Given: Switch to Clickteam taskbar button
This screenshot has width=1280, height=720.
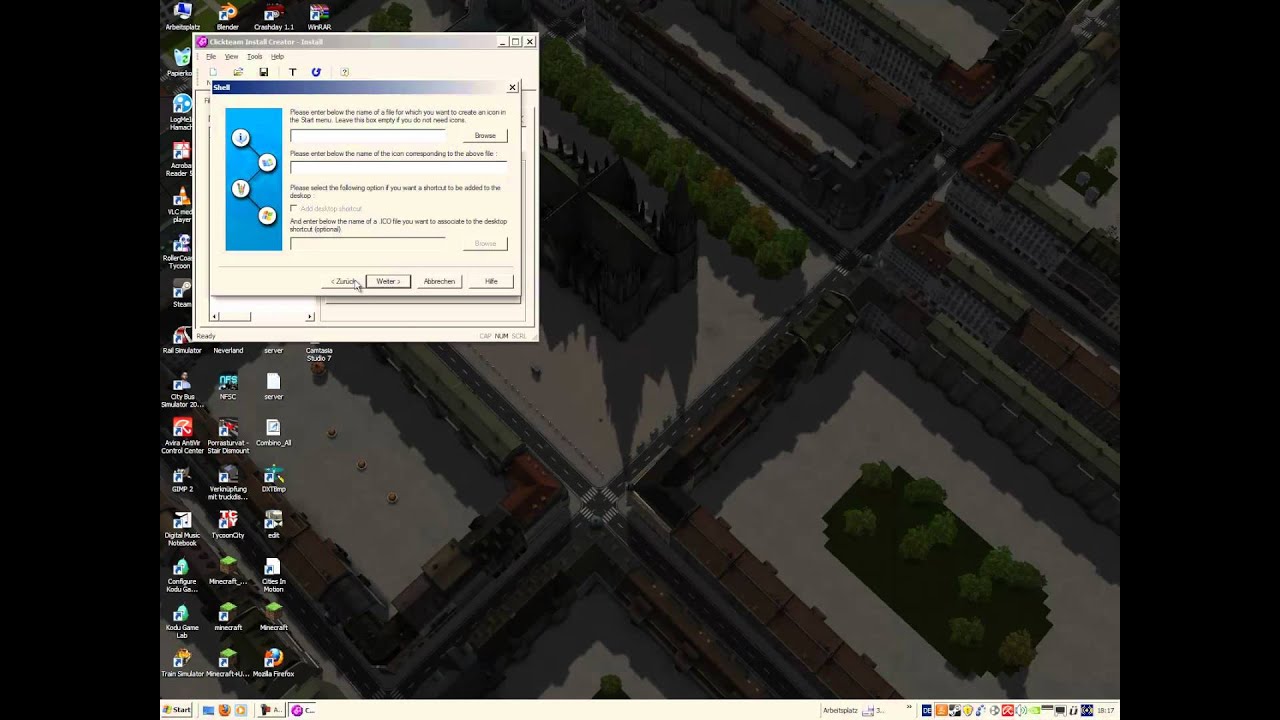Looking at the screenshot, I should click(x=302, y=710).
